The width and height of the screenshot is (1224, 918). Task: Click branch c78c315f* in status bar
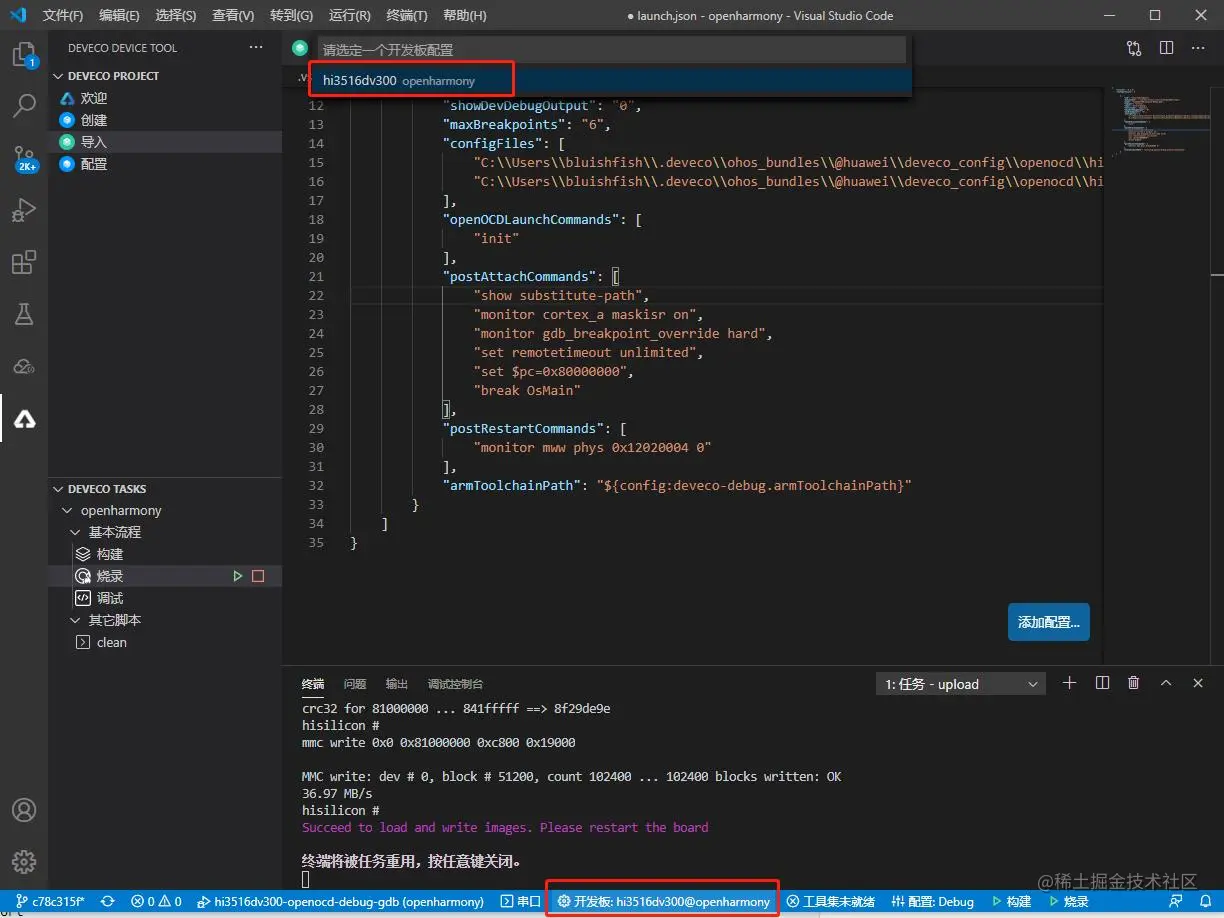50,901
